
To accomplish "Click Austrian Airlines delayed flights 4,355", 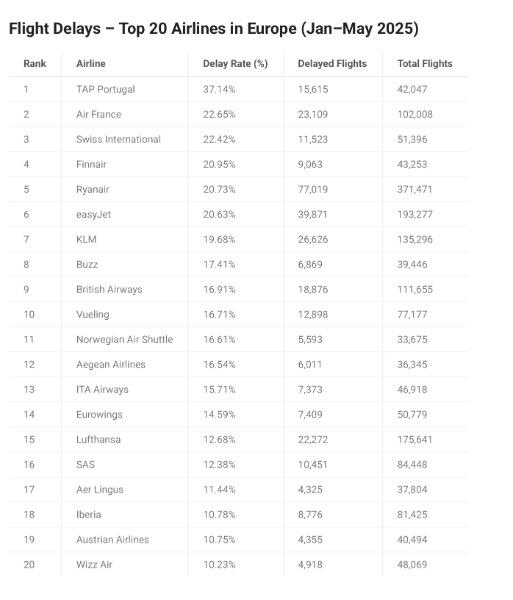I will (x=310, y=540).
